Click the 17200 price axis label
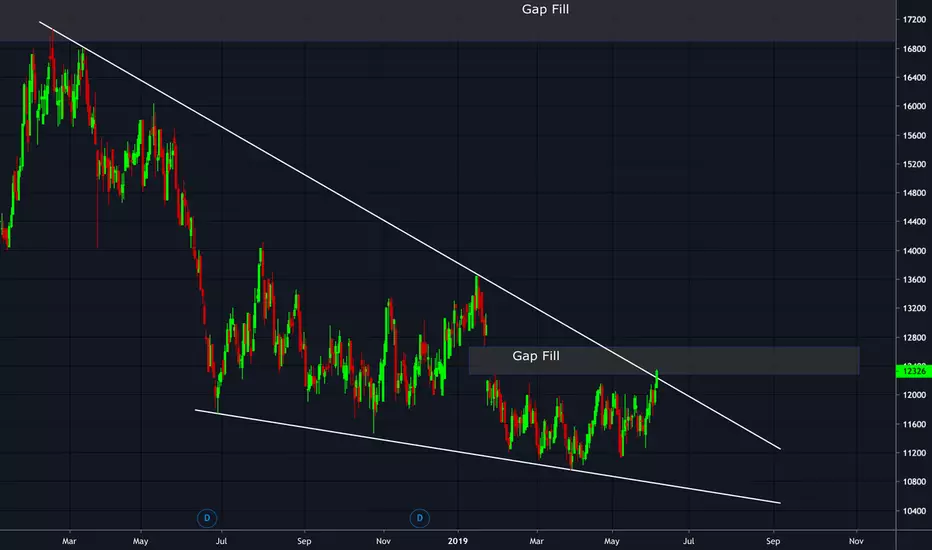The image size is (932, 550). pyautogui.click(x=914, y=20)
